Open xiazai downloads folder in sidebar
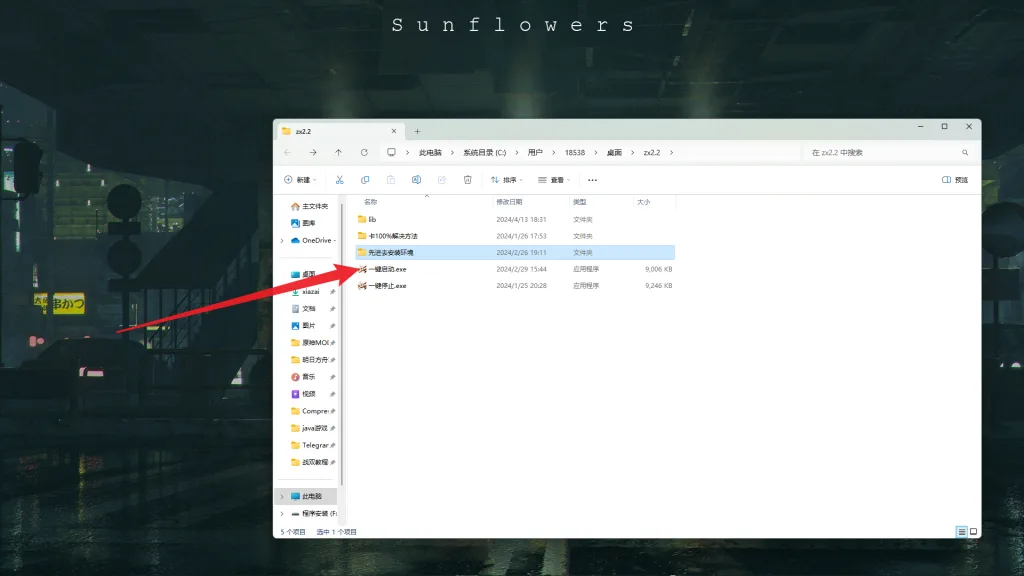Screen dimensions: 1024x576 [x=306, y=291]
